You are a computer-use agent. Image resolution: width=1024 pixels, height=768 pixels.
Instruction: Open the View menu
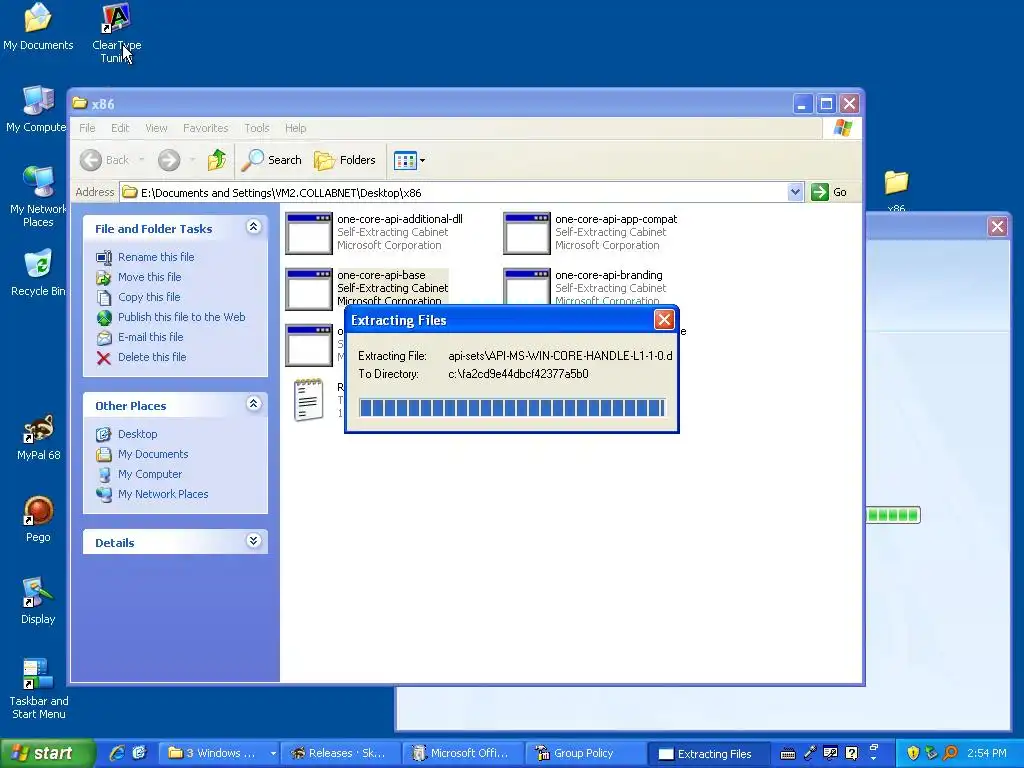point(156,128)
